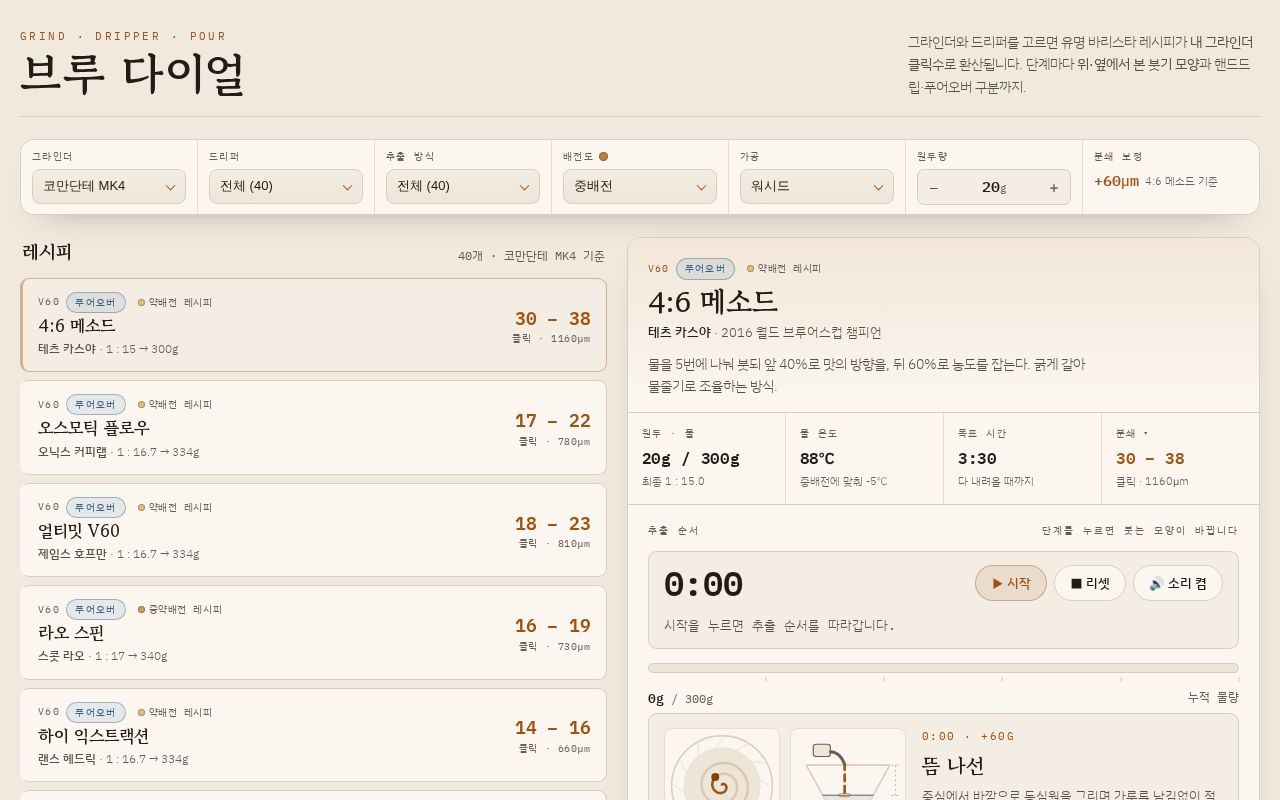Click the roast dot on the 4:6 메소드 card

pyautogui.click(x=141, y=302)
